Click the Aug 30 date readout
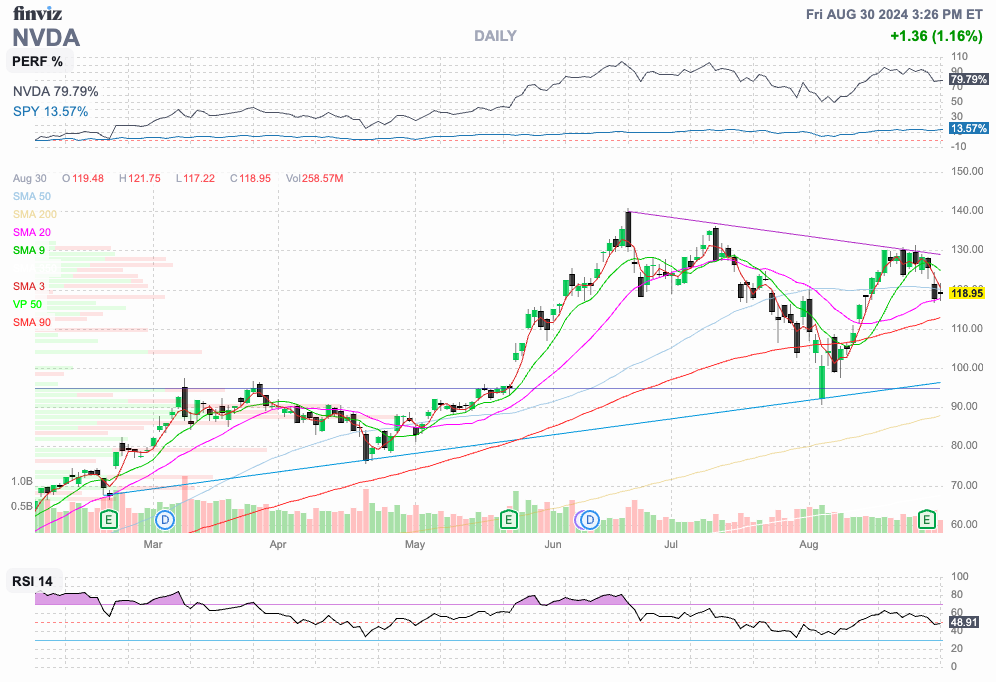The height and width of the screenshot is (682, 996). (30, 178)
